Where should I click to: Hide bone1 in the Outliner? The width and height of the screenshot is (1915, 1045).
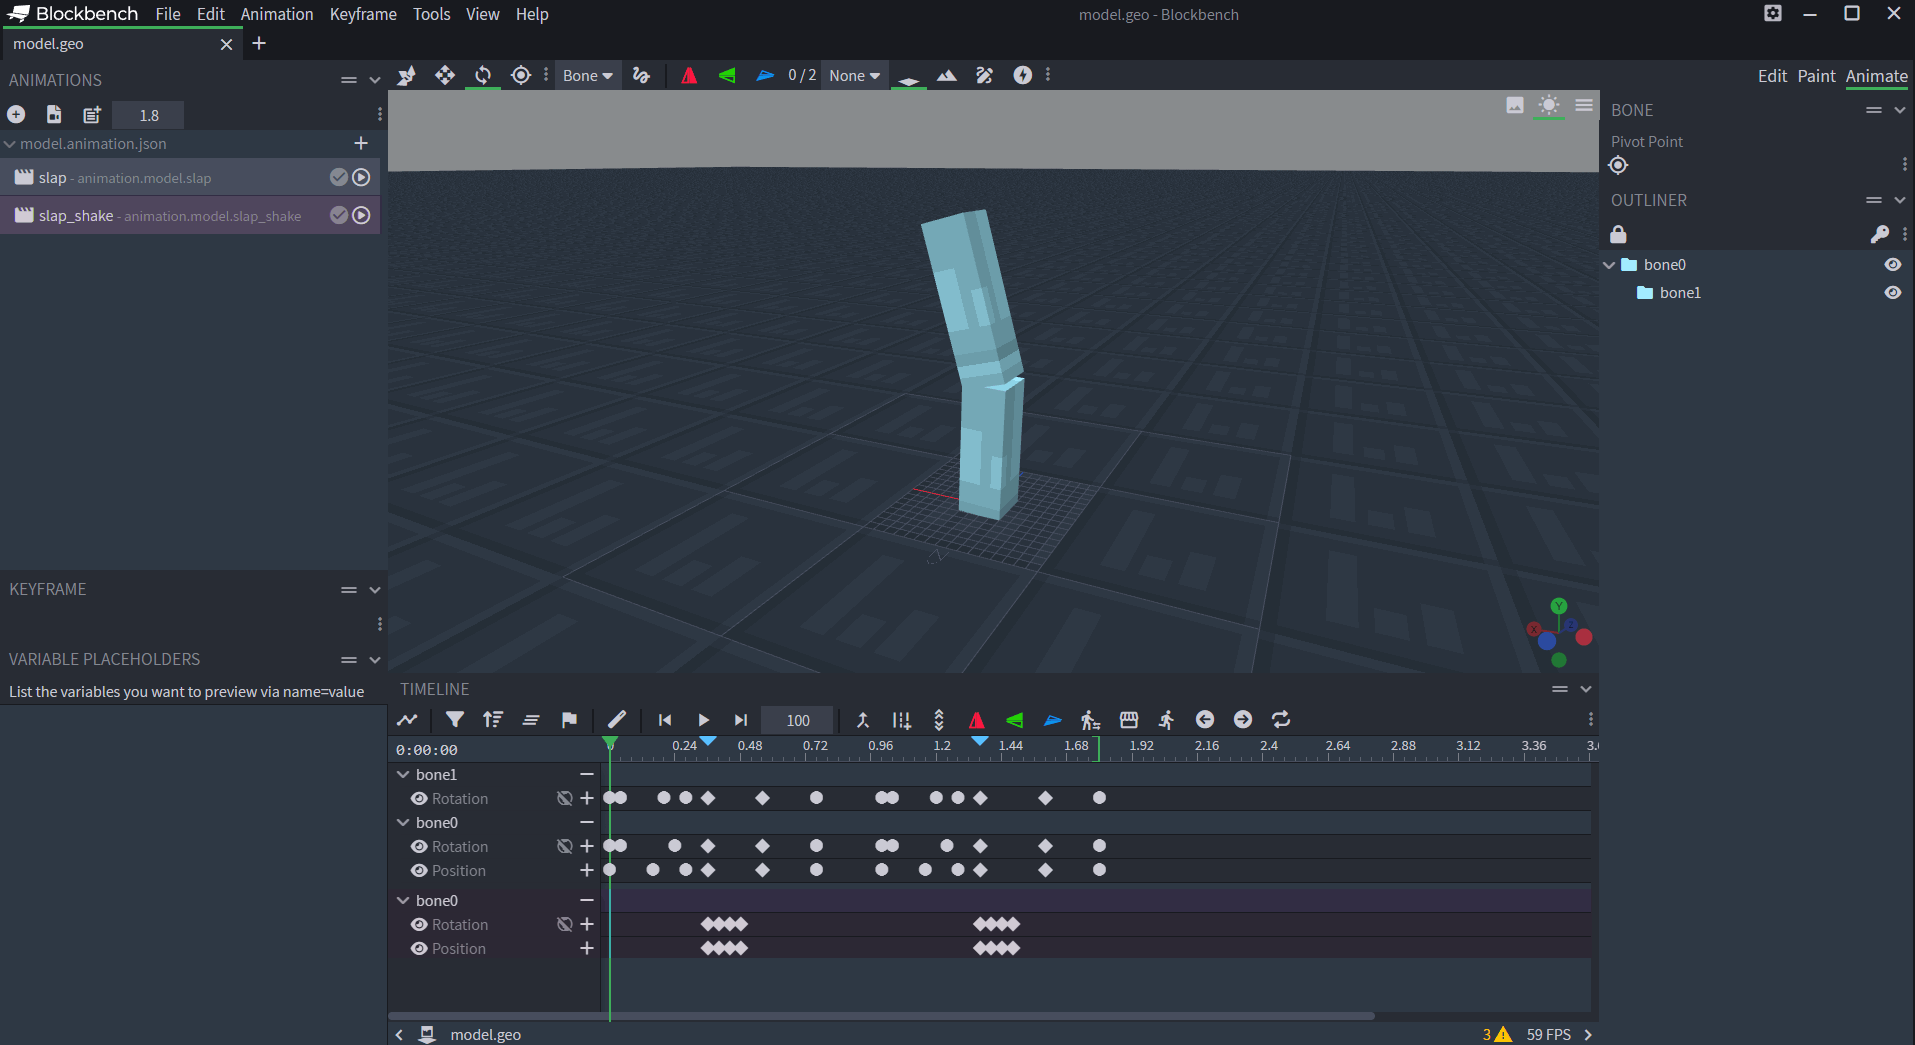(1893, 292)
